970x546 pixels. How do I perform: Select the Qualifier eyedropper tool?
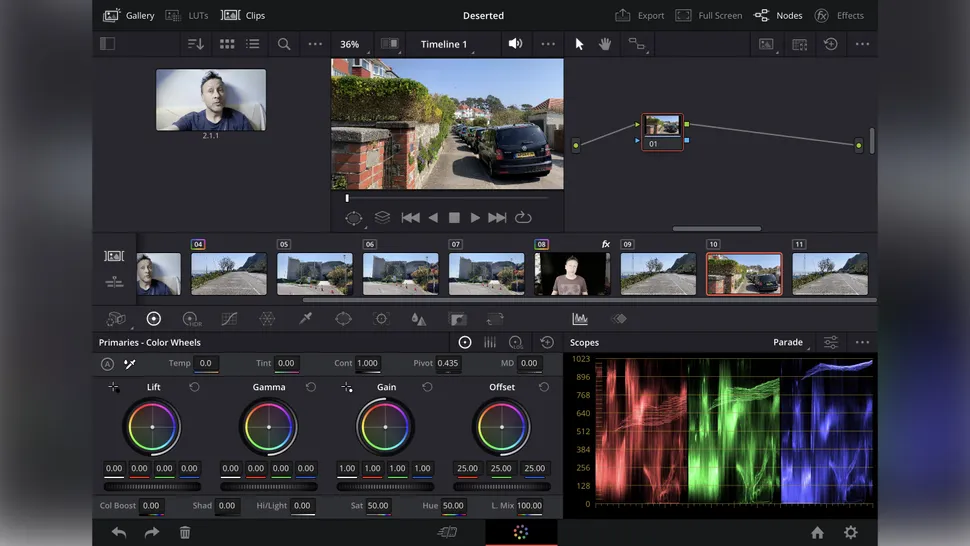[x=305, y=319]
